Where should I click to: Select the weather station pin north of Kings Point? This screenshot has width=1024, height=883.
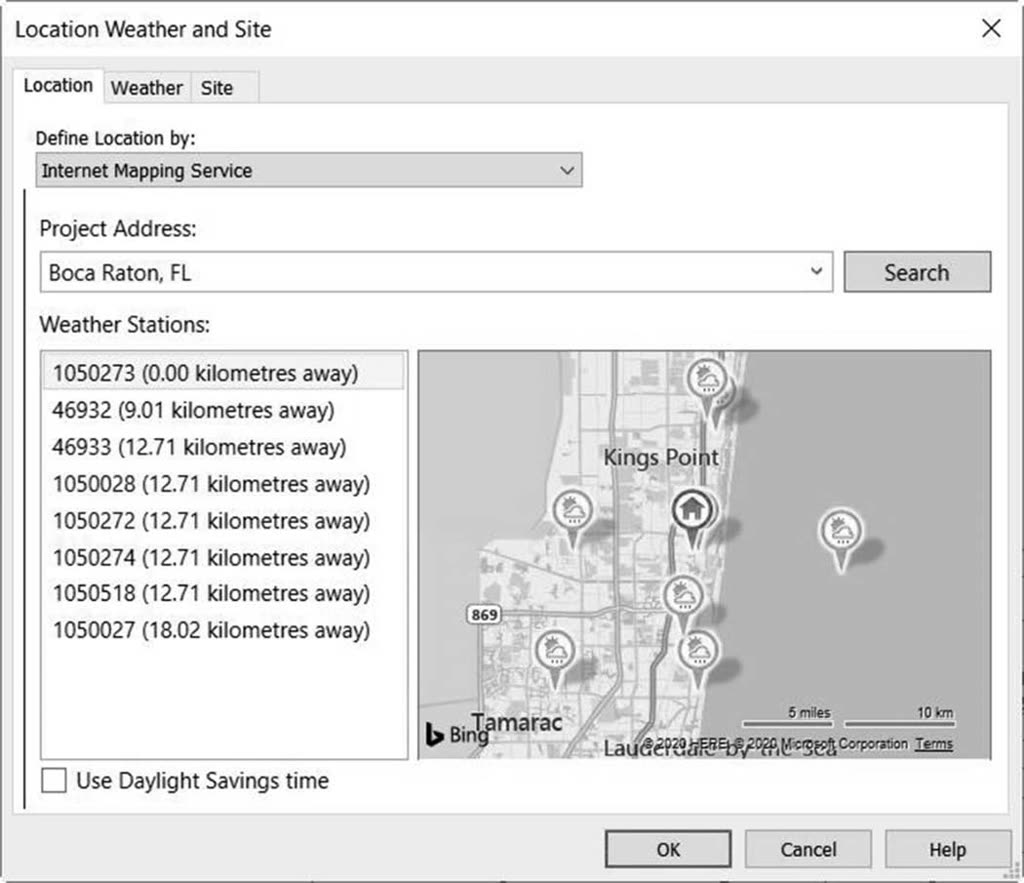707,380
